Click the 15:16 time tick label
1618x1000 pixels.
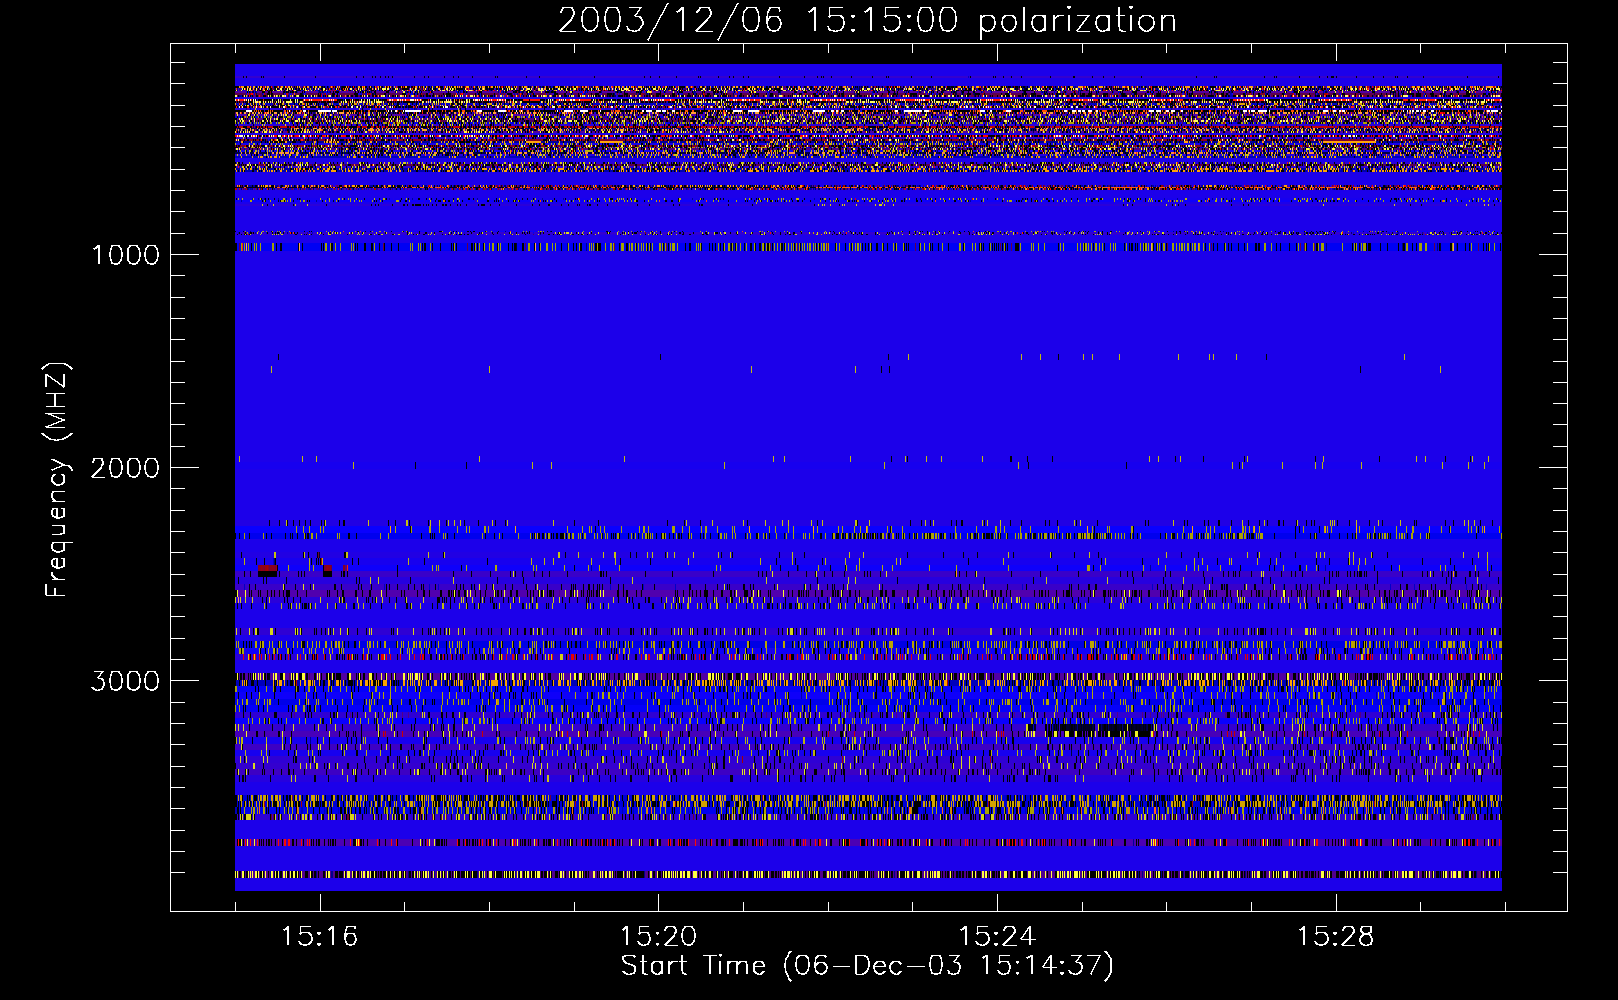pos(319,937)
